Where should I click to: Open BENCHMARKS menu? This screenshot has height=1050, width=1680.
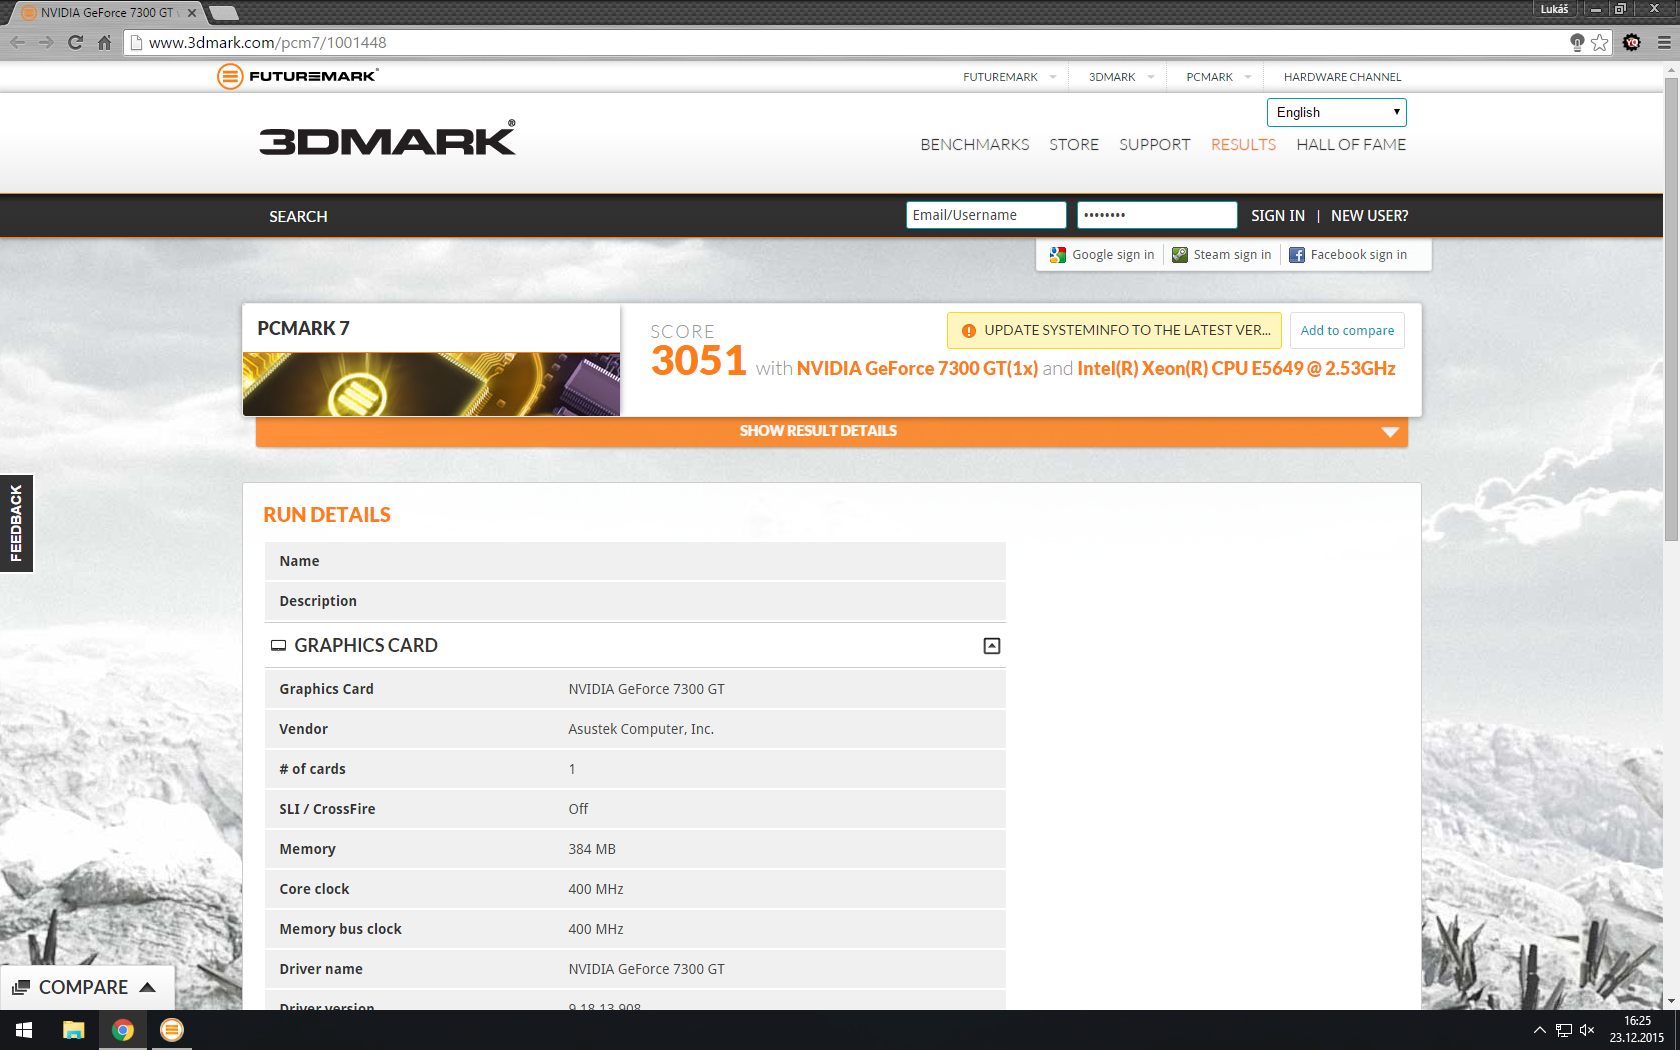(x=975, y=145)
